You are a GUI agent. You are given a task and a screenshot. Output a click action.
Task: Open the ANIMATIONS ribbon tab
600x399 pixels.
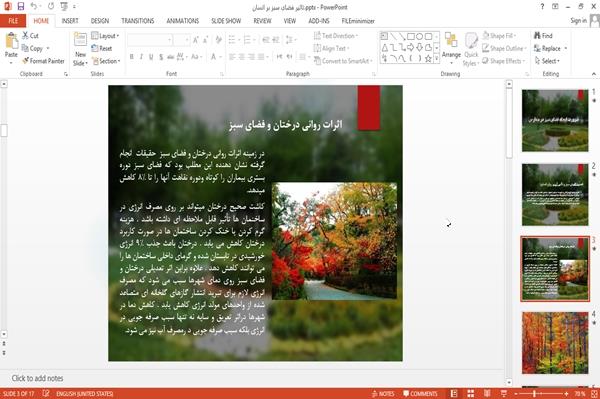pyautogui.click(x=183, y=21)
